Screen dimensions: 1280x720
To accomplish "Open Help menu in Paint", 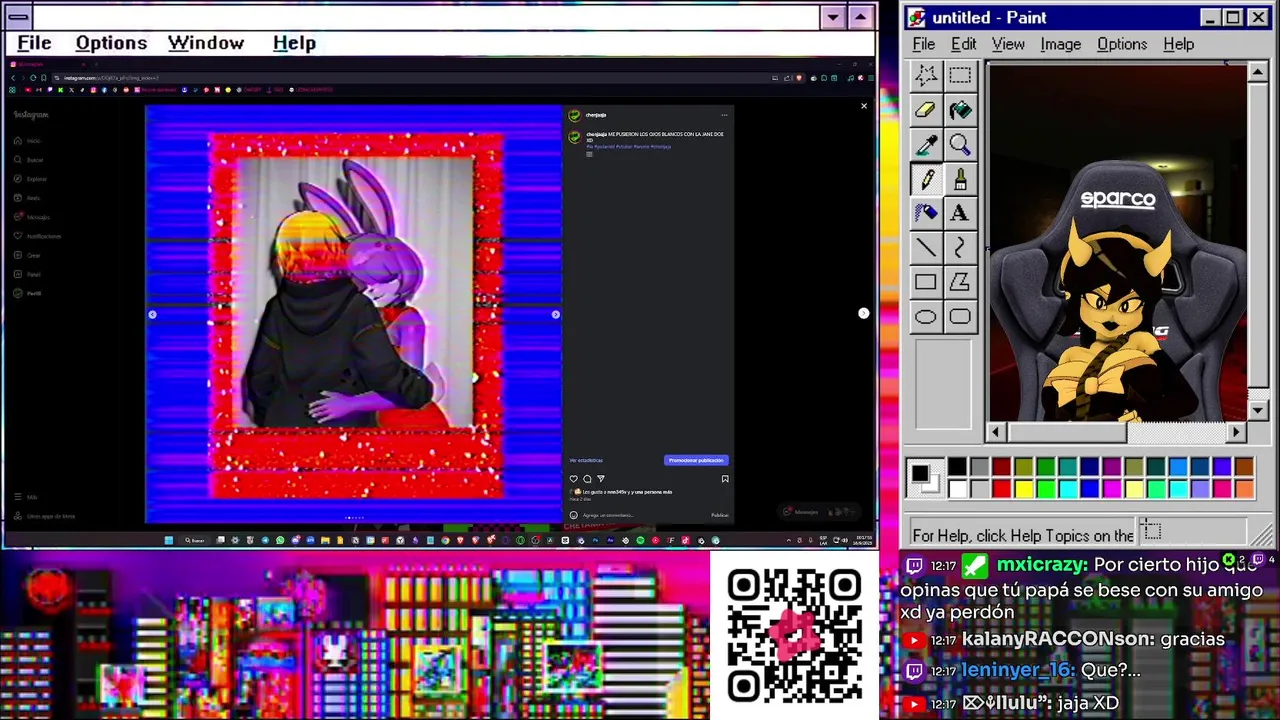I will pyautogui.click(x=1178, y=44).
